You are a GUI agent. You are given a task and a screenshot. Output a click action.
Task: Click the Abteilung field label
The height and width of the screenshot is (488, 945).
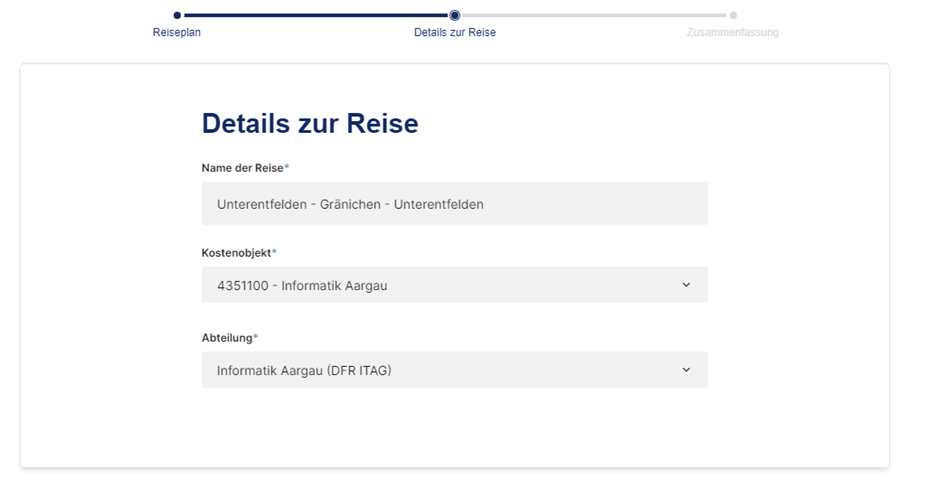pos(227,338)
